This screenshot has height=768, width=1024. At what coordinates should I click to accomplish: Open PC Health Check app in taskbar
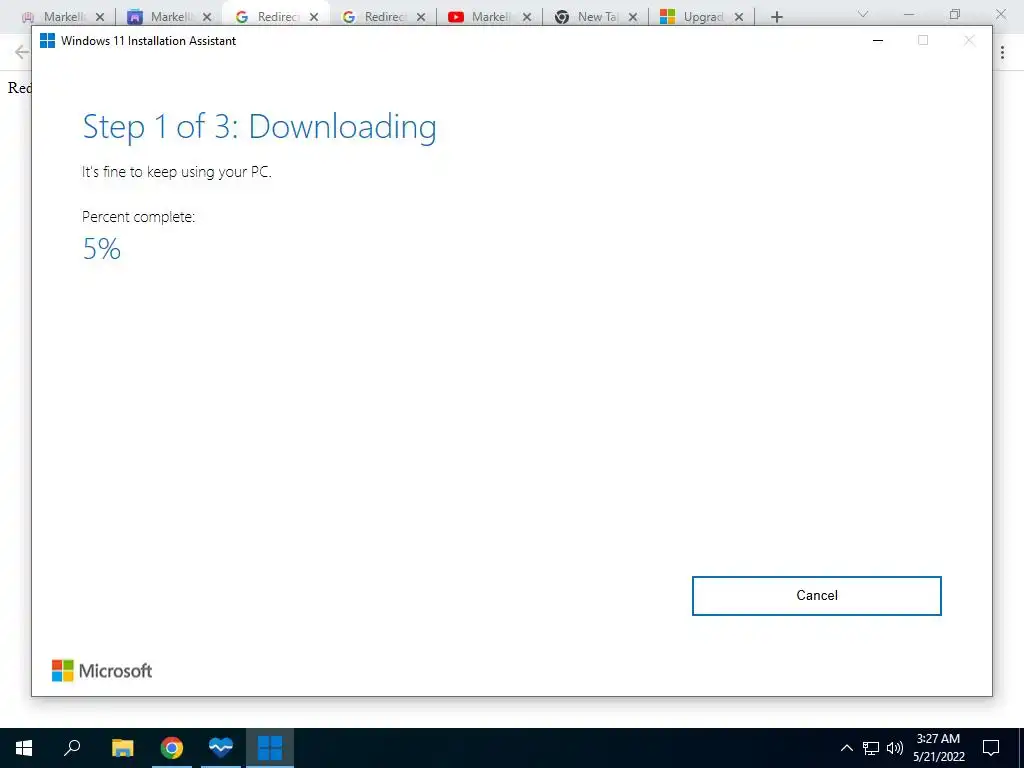(221, 748)
